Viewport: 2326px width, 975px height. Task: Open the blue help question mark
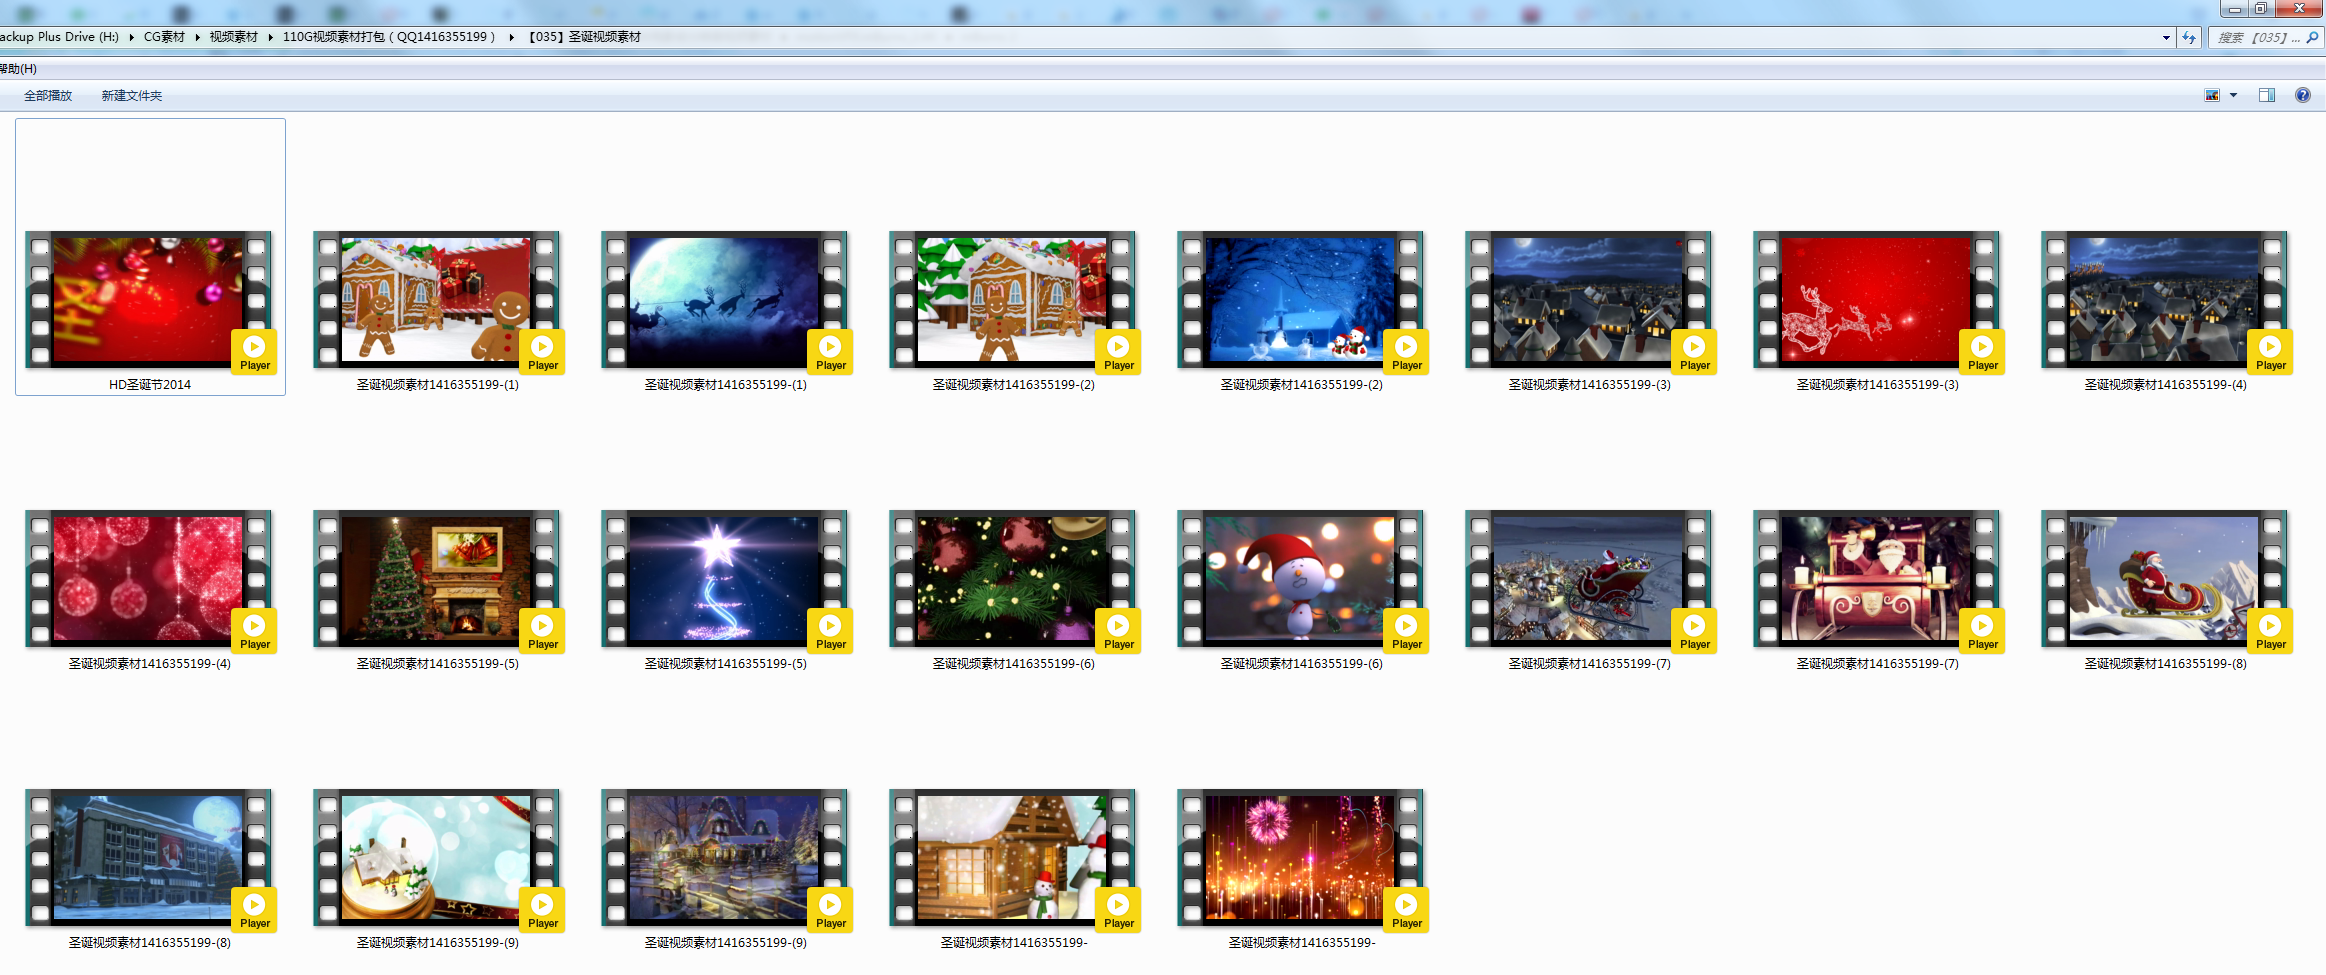pos(2302,95)
